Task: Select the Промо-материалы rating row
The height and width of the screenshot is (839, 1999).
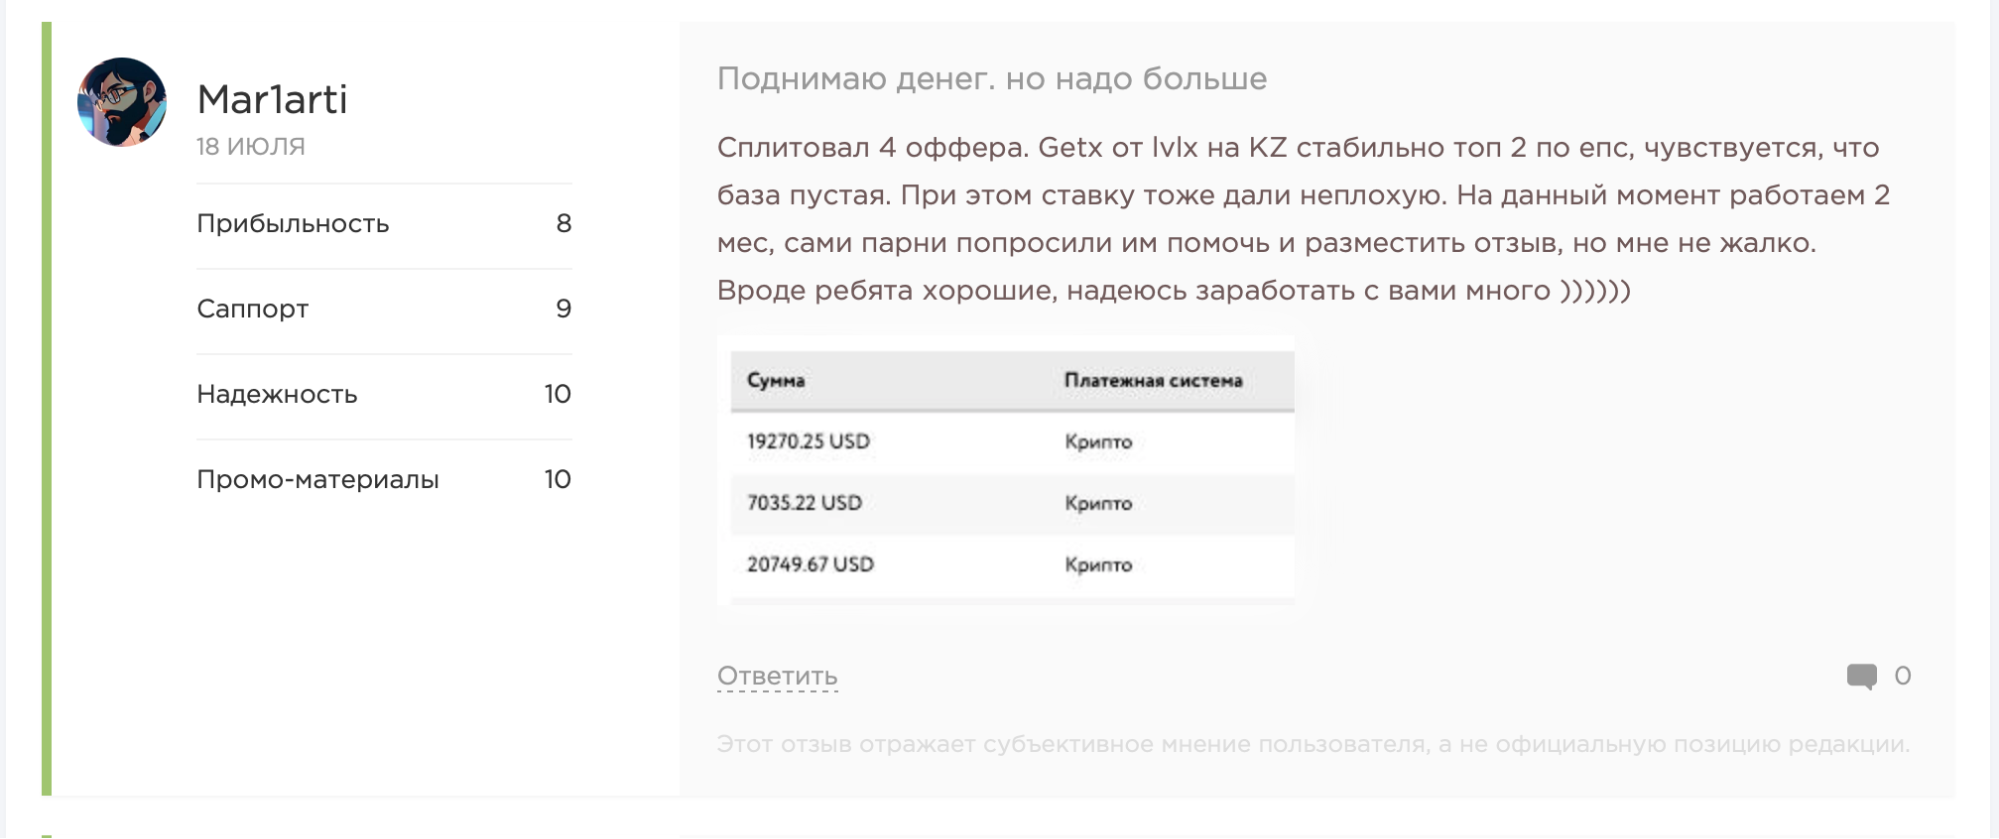Action: click(384, 479)
